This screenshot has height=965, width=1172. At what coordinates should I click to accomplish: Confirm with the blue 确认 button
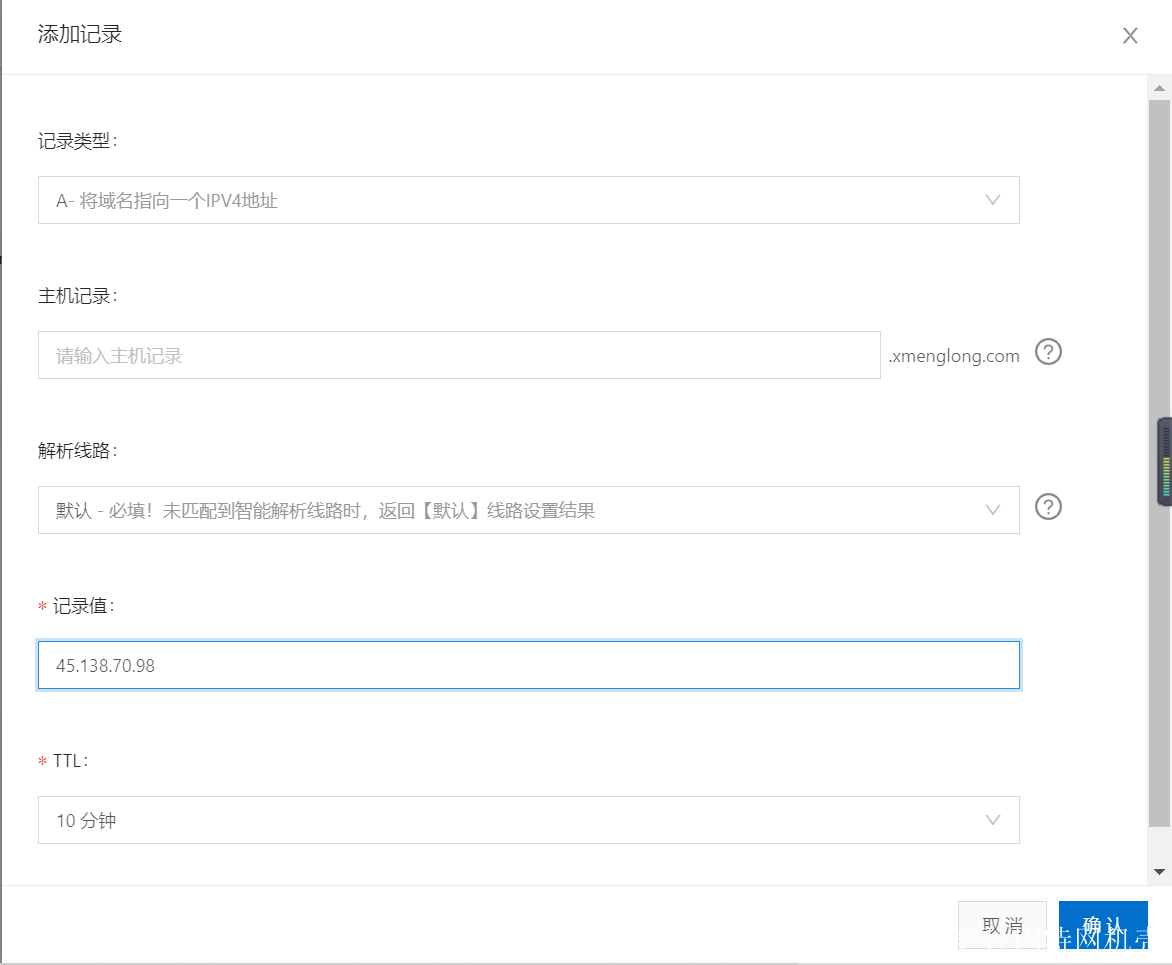pos(1102,925)
